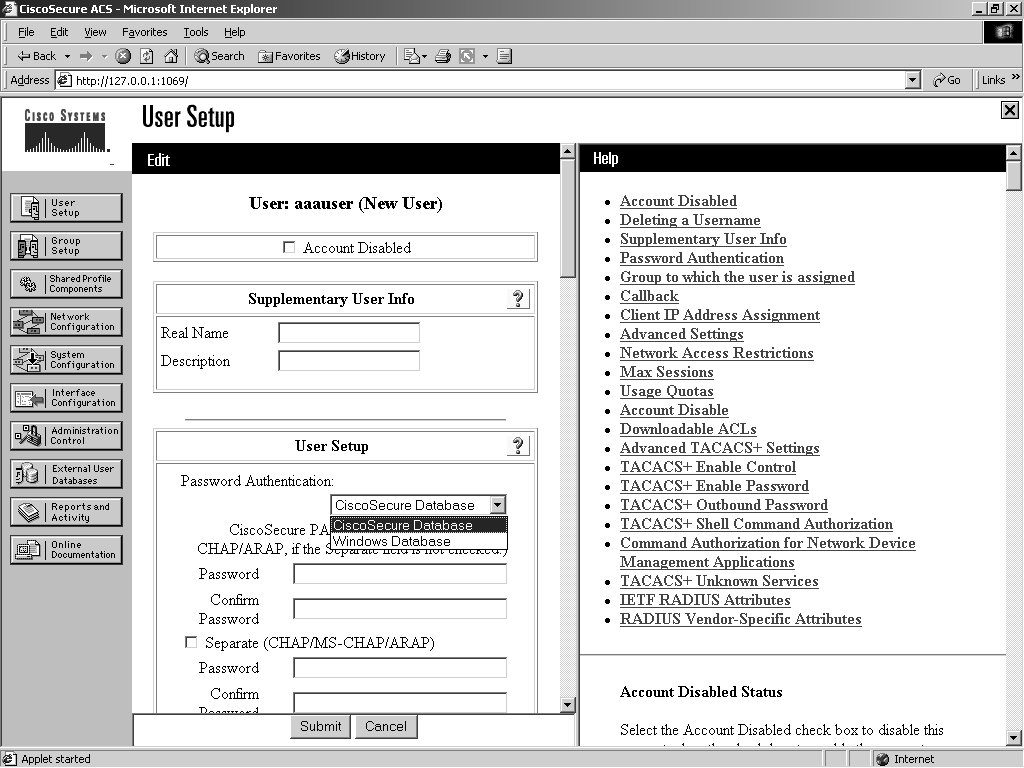Viewport: 1024px width, 768px height.
Task: Open Network Configuration section
Action: pyautogui.click(x=66, y=321)
